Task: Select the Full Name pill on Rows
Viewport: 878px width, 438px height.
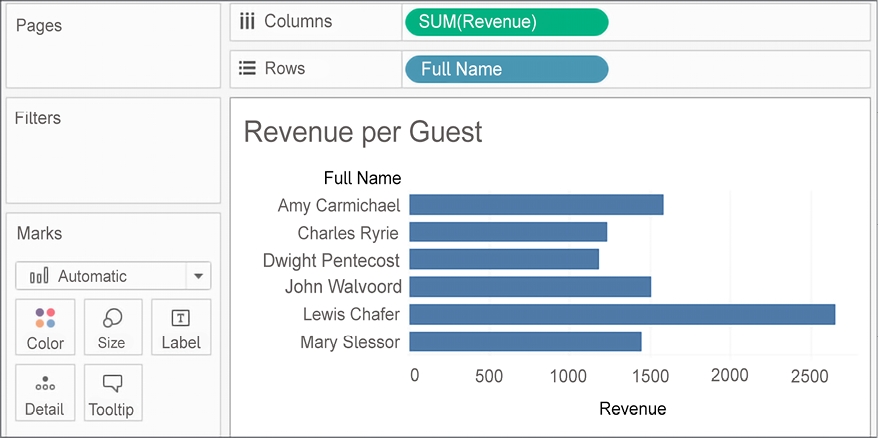Action: click(x=505, y=69)
